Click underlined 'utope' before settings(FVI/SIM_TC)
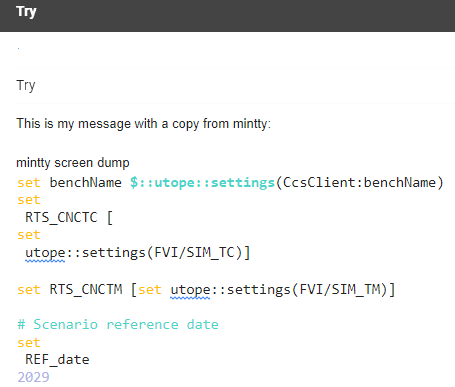455x387 pixels. pyautogui.click(x=45, y=253)
